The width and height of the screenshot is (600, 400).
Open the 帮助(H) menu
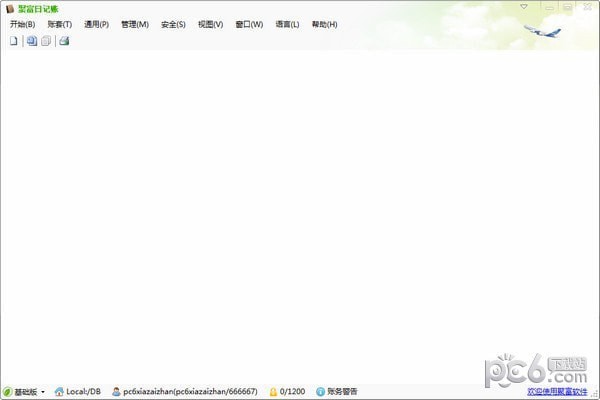point(324,24)
